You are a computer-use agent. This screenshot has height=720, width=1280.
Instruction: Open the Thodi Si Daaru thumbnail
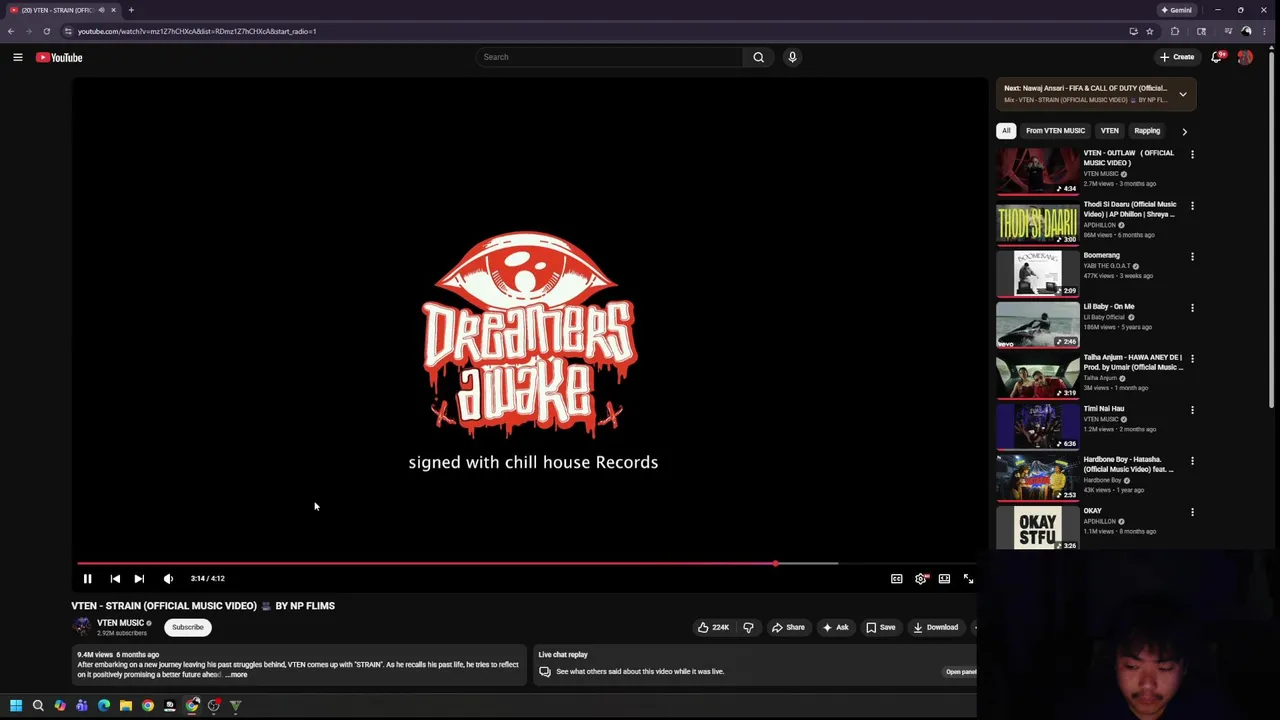click(1038, 222)
